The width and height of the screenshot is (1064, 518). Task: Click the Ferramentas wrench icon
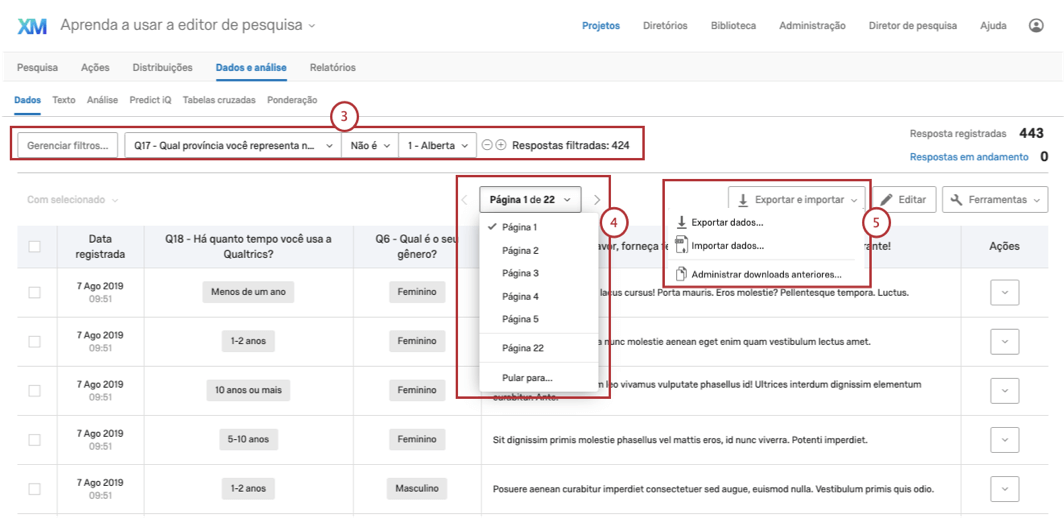pos(956,200)
